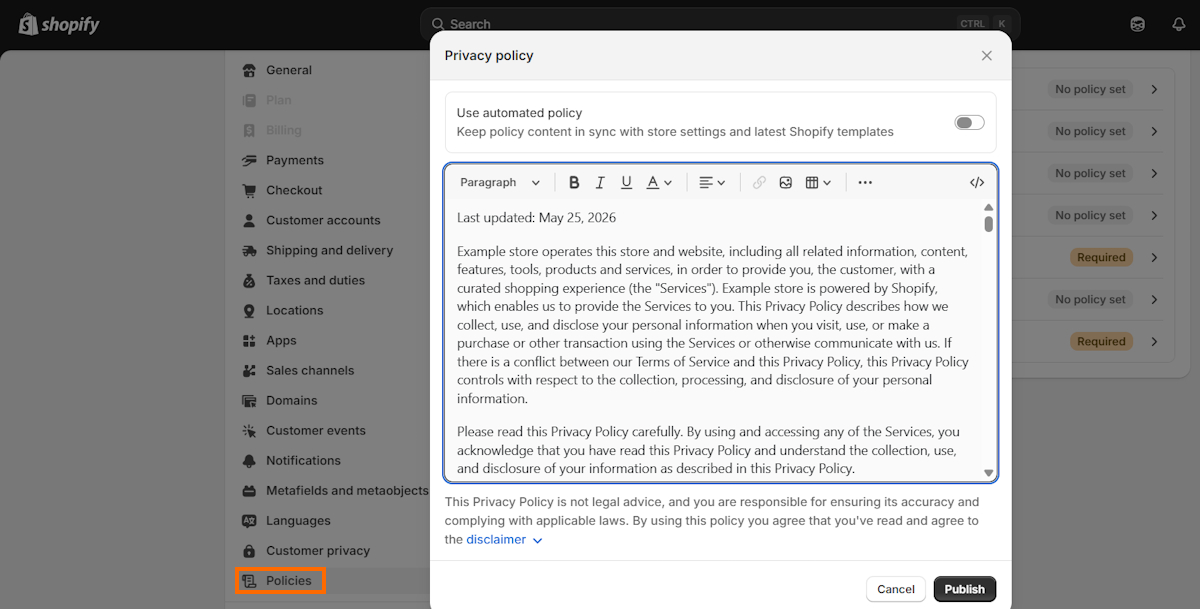Click the Languages icon
The width and height of the screenshot is (1200, 609).
click(x=249, y=521)
